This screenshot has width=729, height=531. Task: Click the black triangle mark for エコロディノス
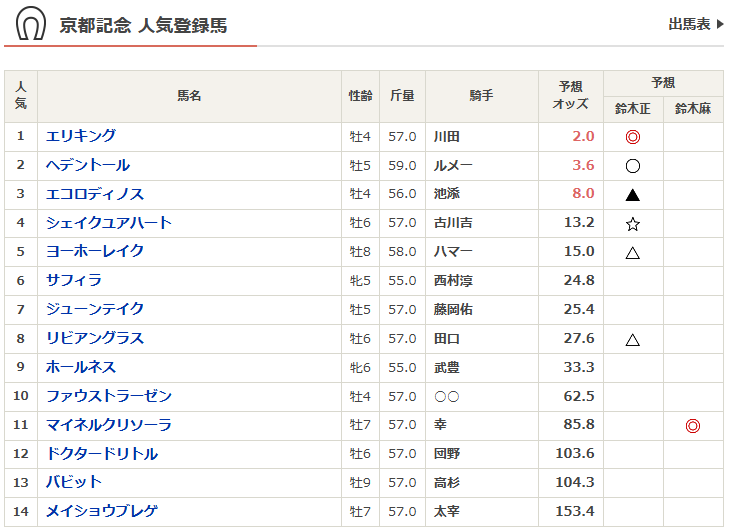[x=632, y=195]
